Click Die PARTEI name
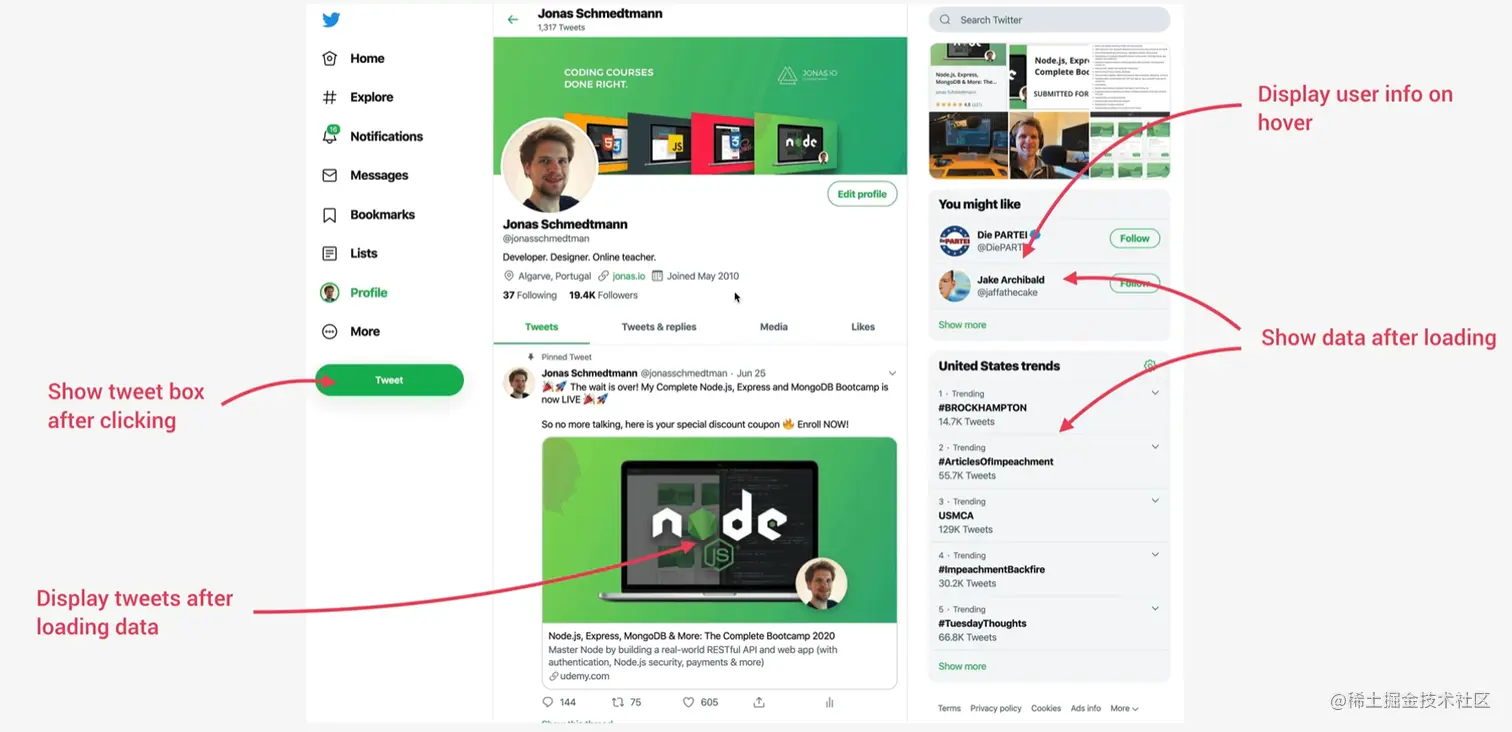 click(1002, 235)
